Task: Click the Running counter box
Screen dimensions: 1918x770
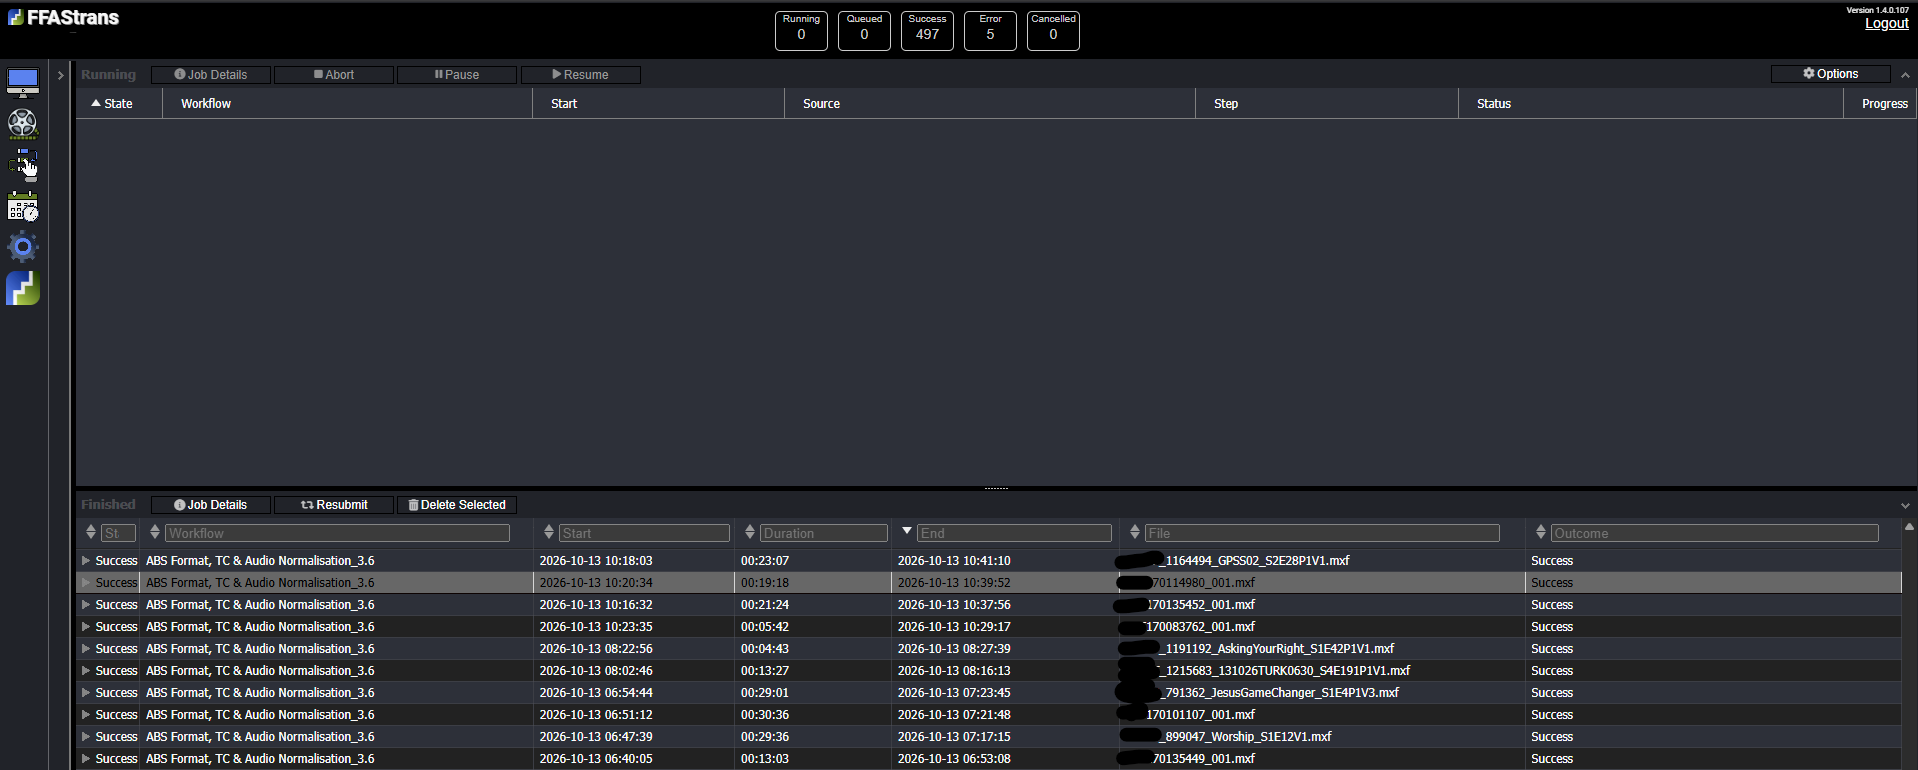Action: point(801,31)
